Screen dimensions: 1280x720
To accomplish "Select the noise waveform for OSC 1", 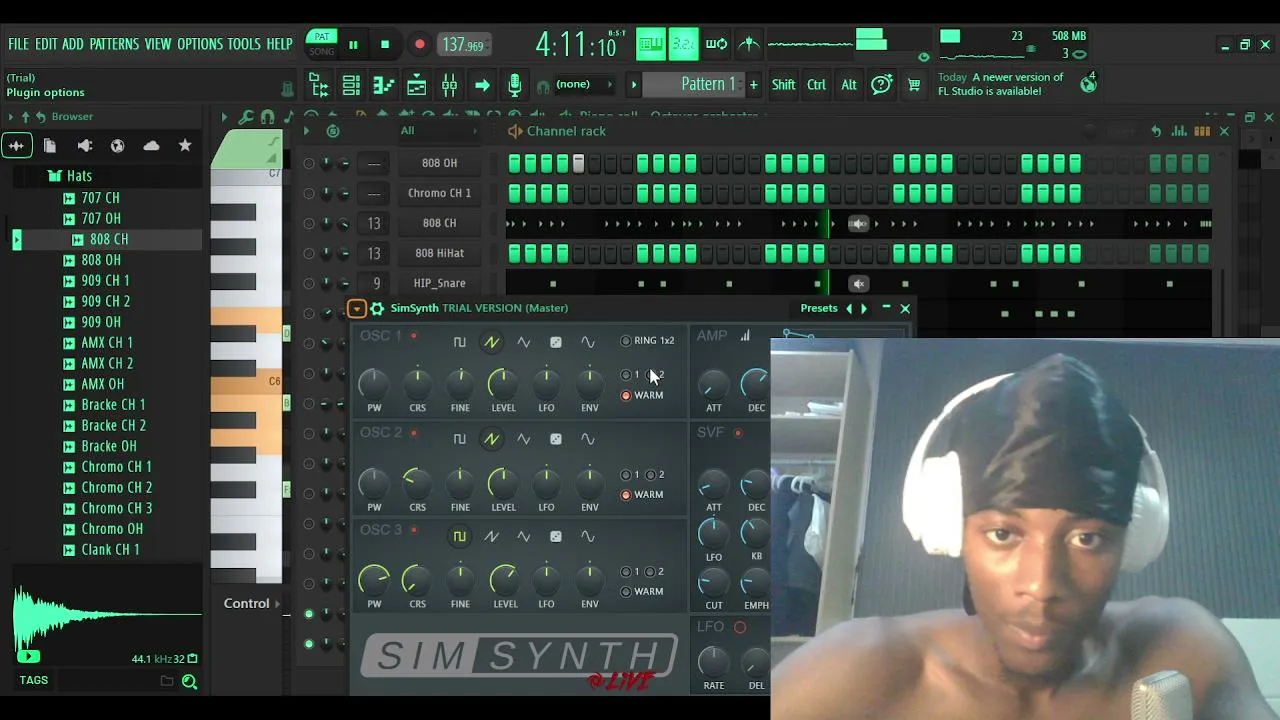I will [556, 342].
